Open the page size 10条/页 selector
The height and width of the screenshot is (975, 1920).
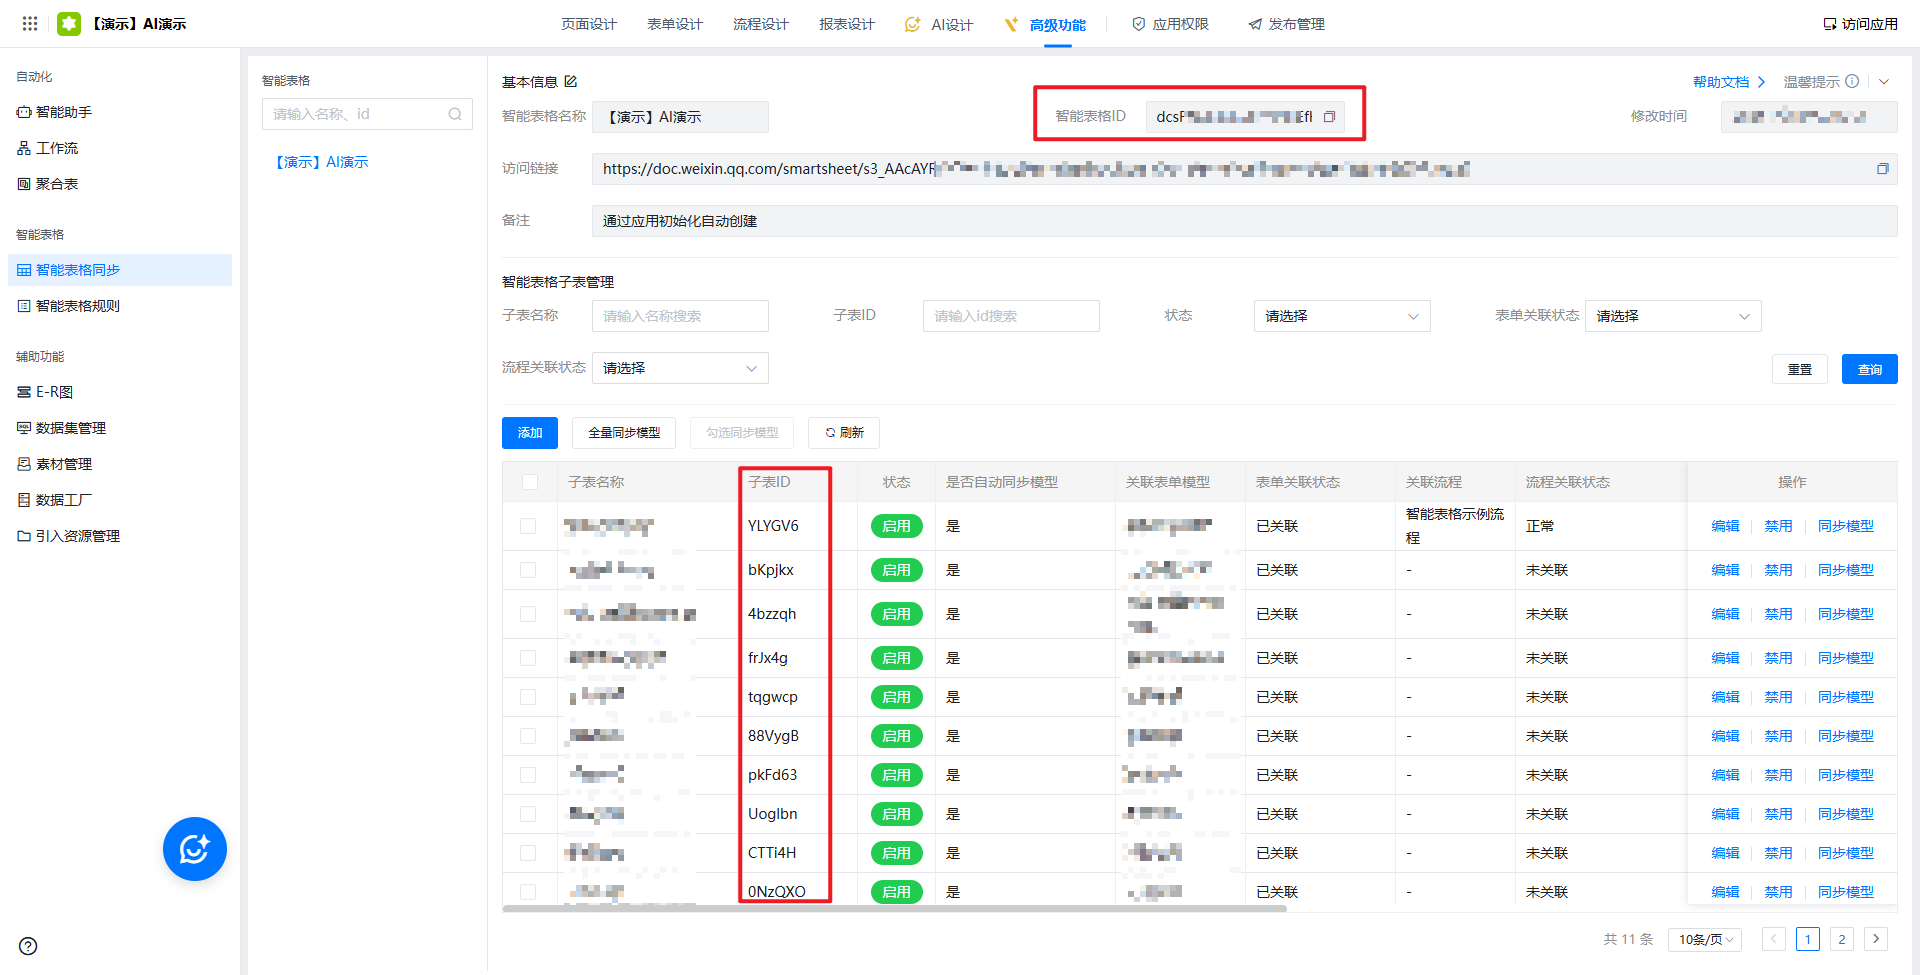coord(1705,939)
